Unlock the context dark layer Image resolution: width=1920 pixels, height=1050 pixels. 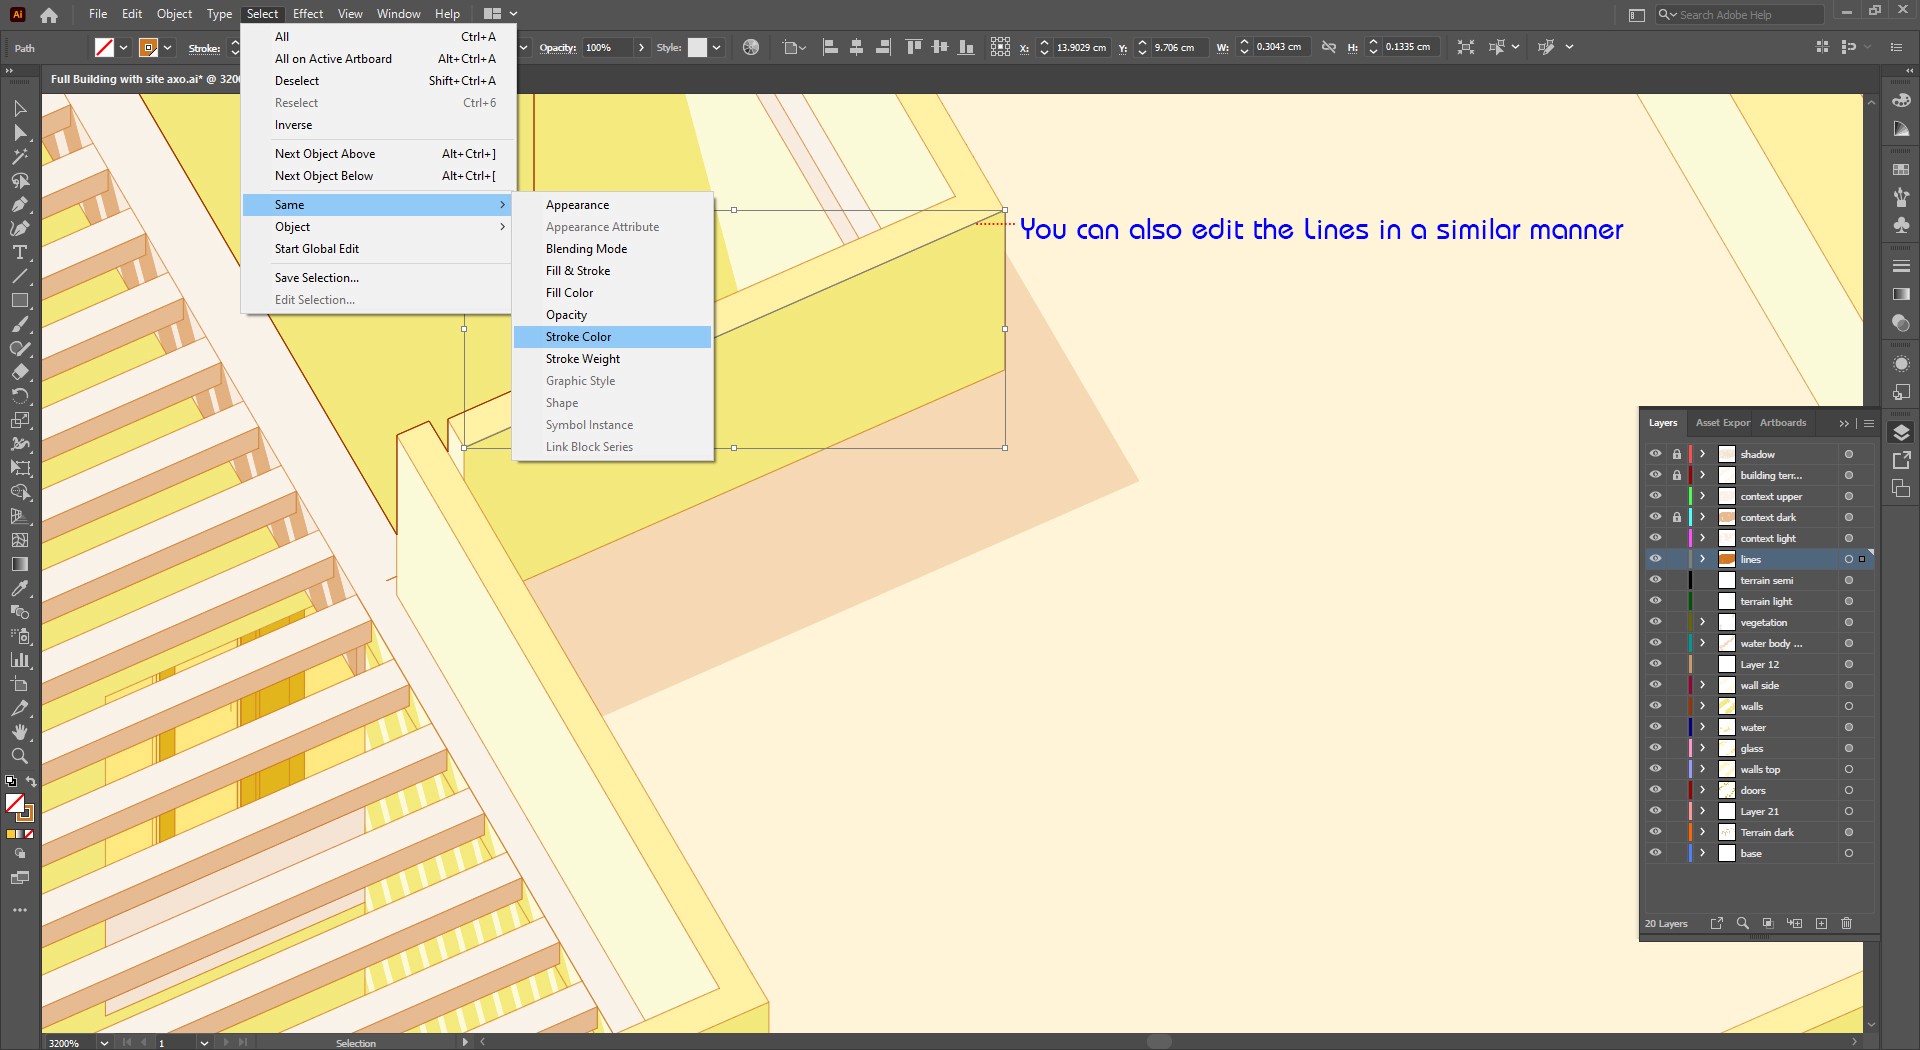point(1677,517)
